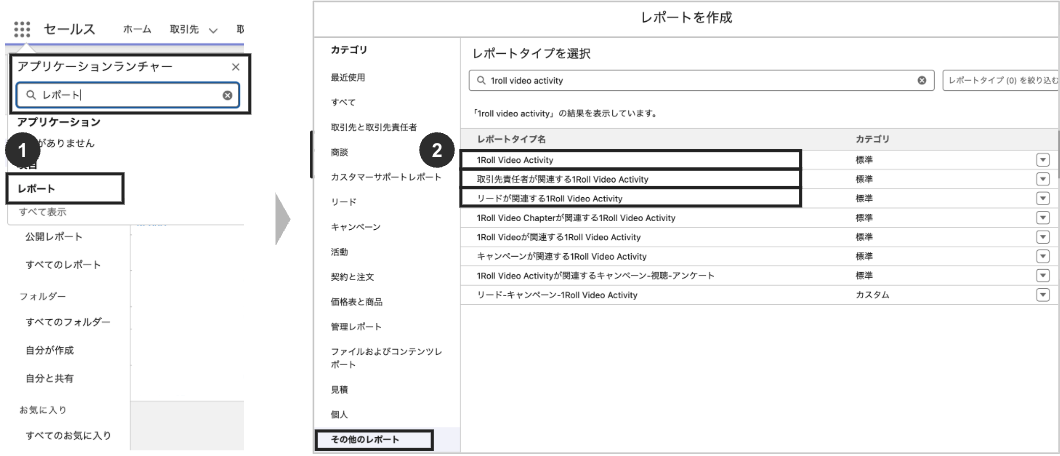Open dropdown arrow for 1Roll Videoが関連する row
1060x456 pixels.
pyautogui.click(x=1043, y=237)
